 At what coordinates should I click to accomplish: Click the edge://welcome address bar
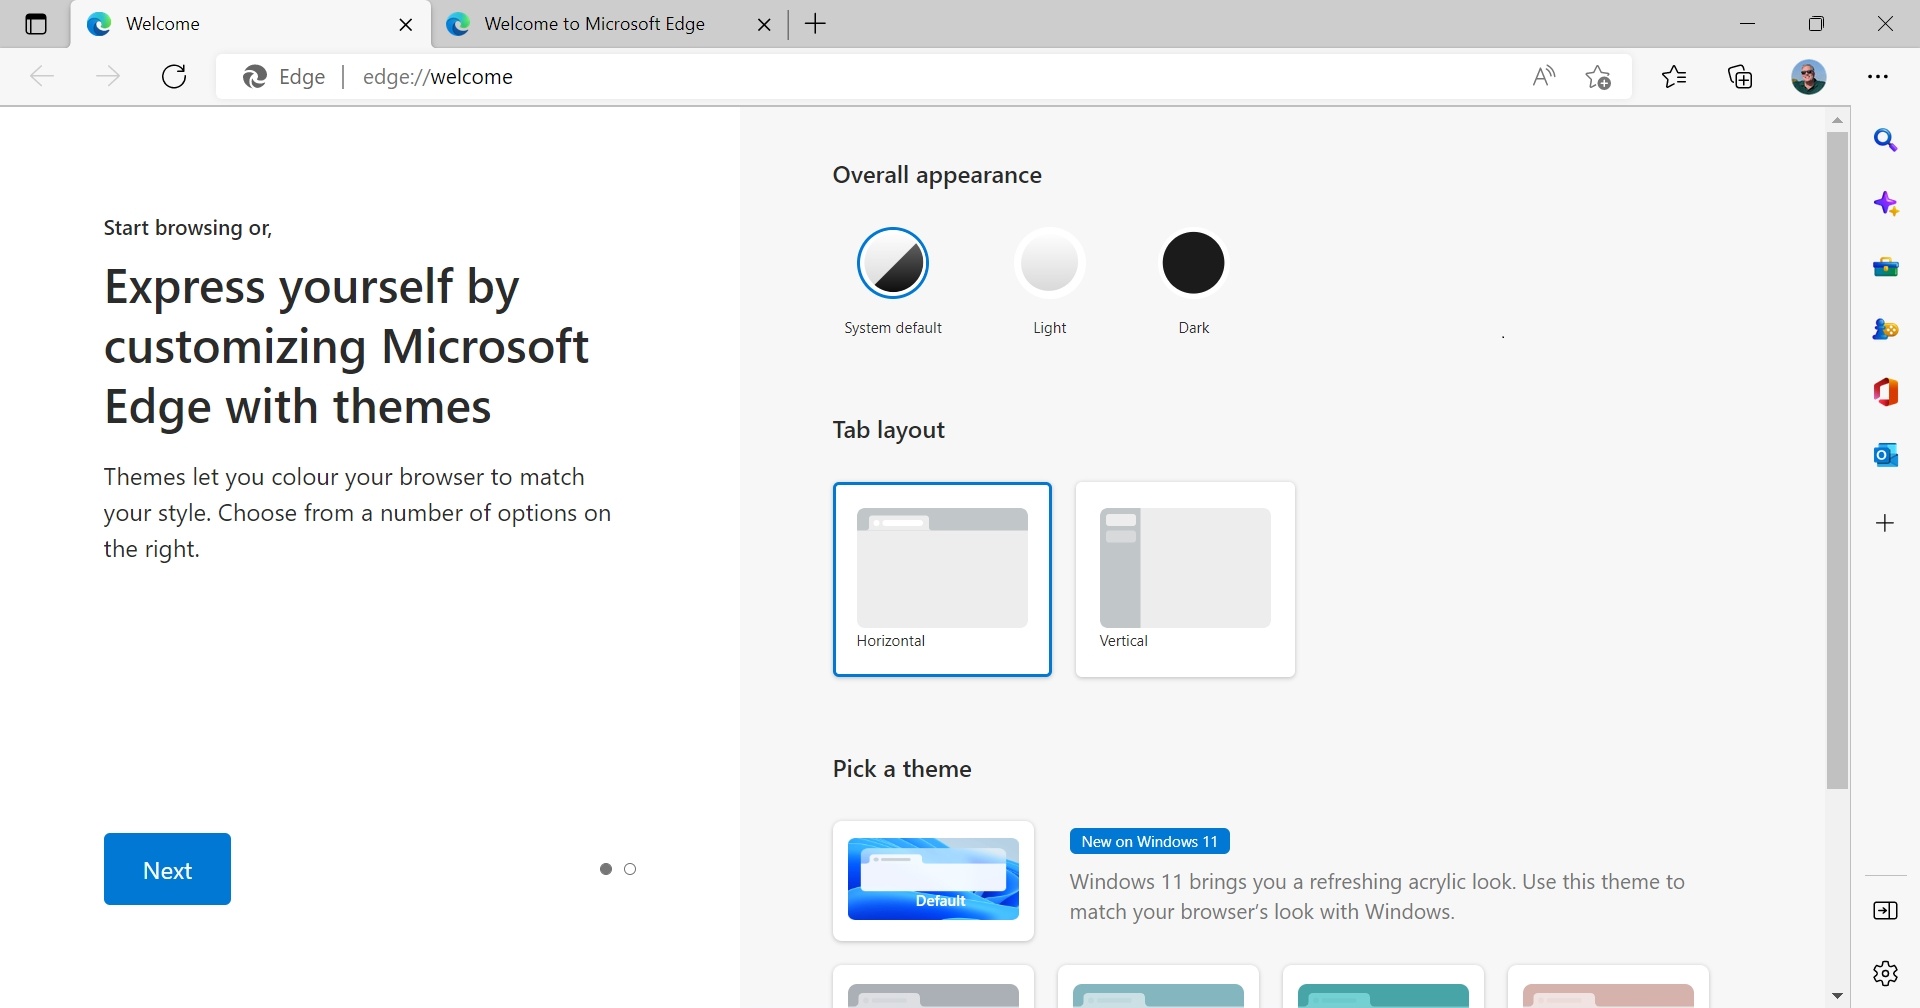(900, 77)
